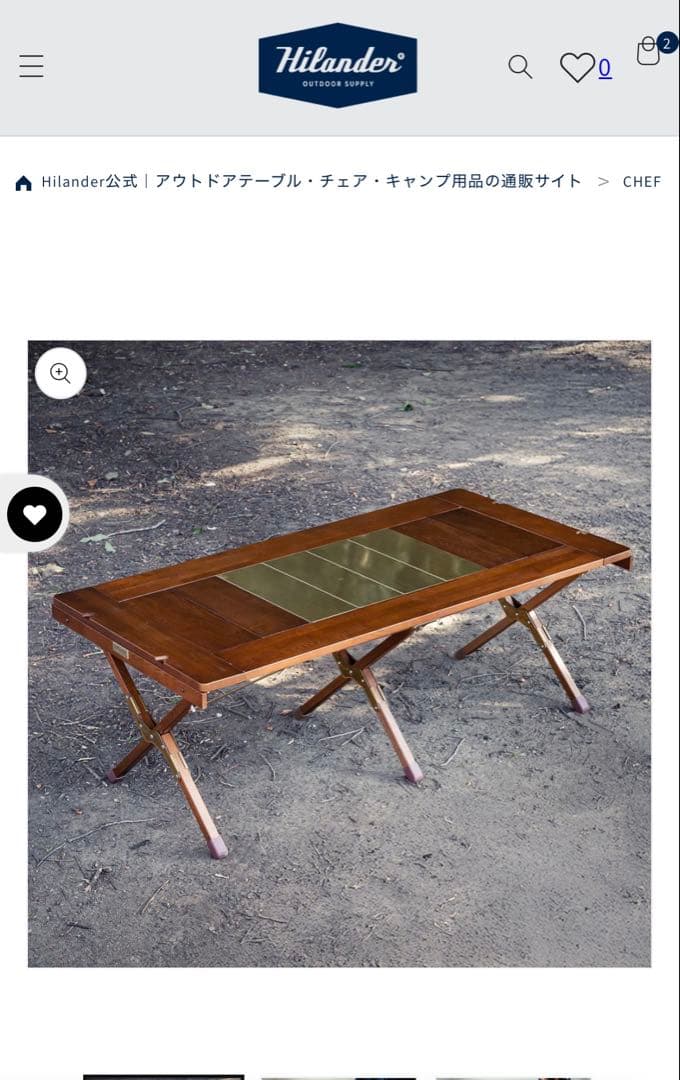Zoom product photo with magnifier-plus icon

click(x=61, y=373)
